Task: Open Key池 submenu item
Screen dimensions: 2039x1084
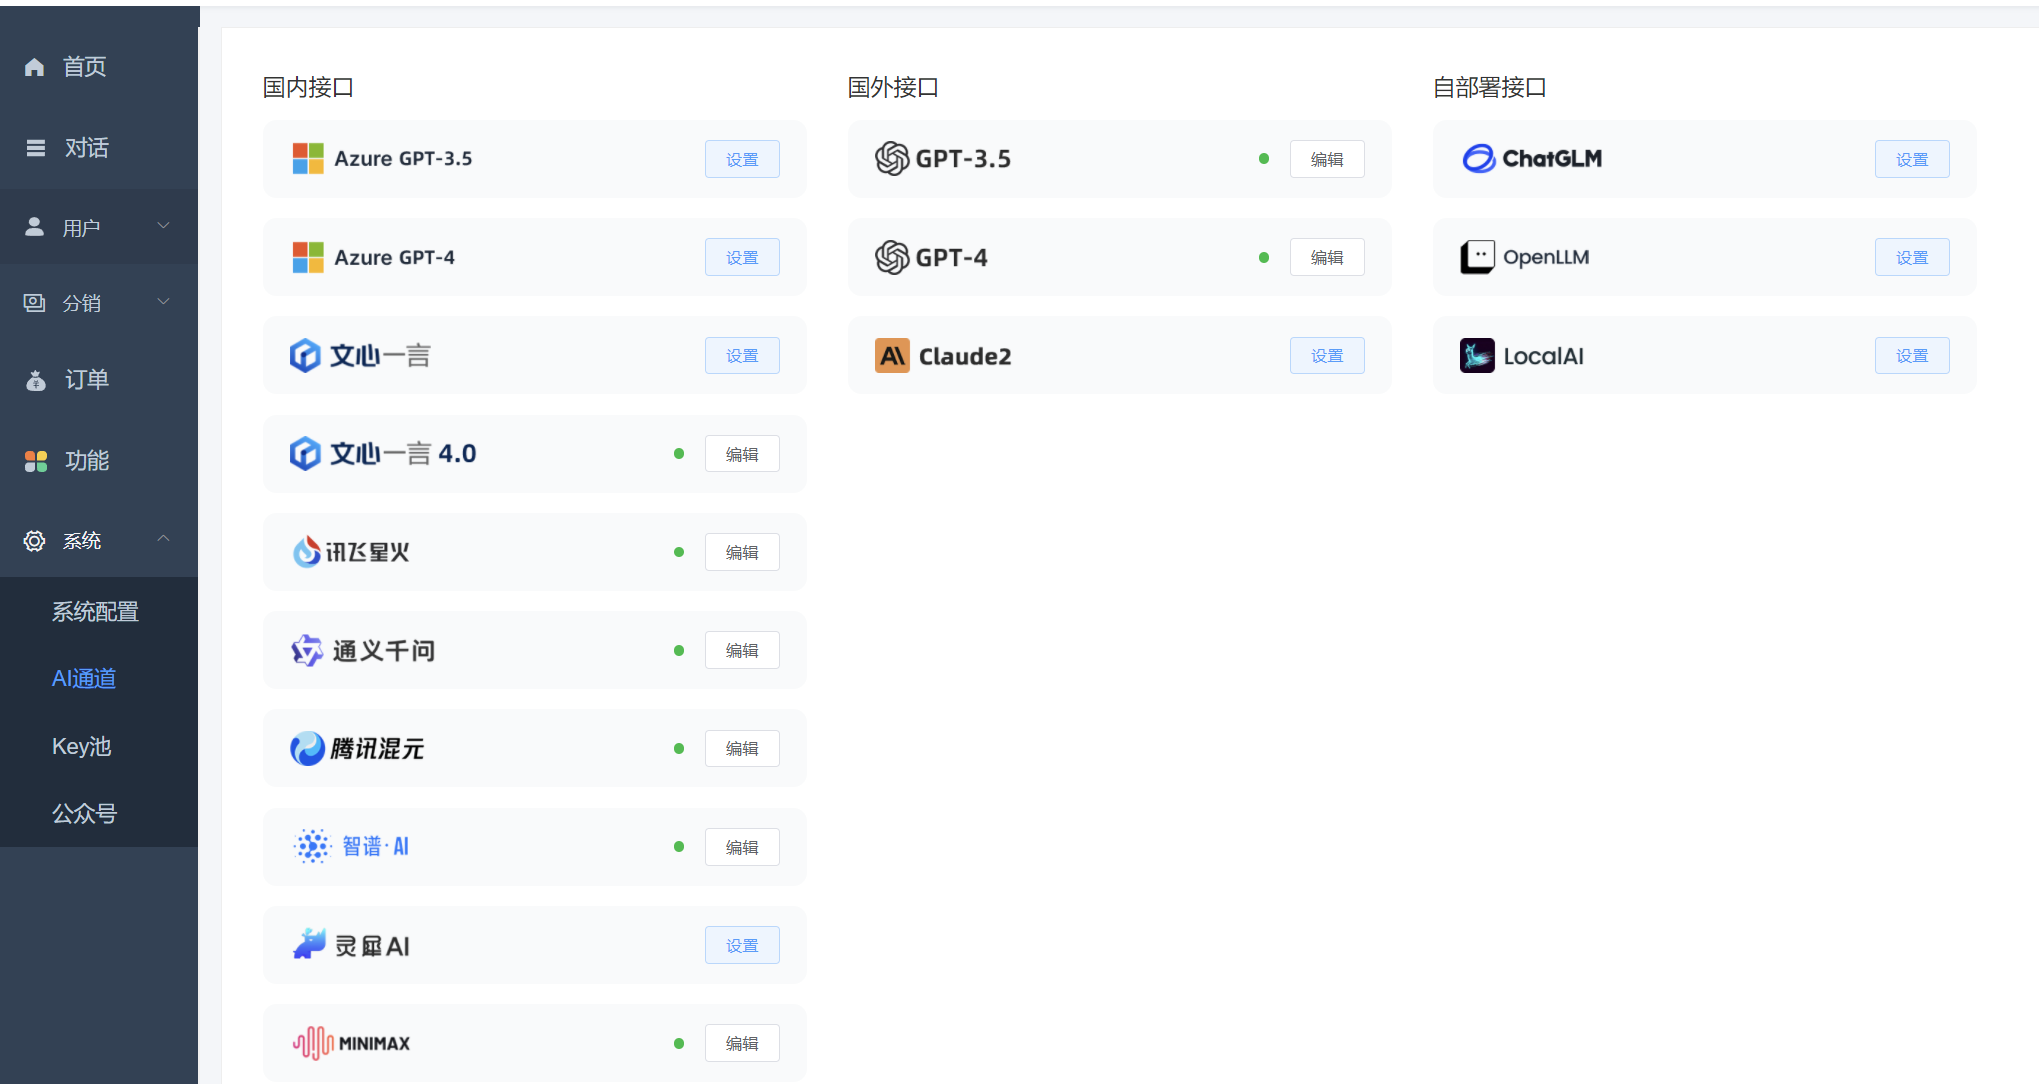Action: click(81, 747)
